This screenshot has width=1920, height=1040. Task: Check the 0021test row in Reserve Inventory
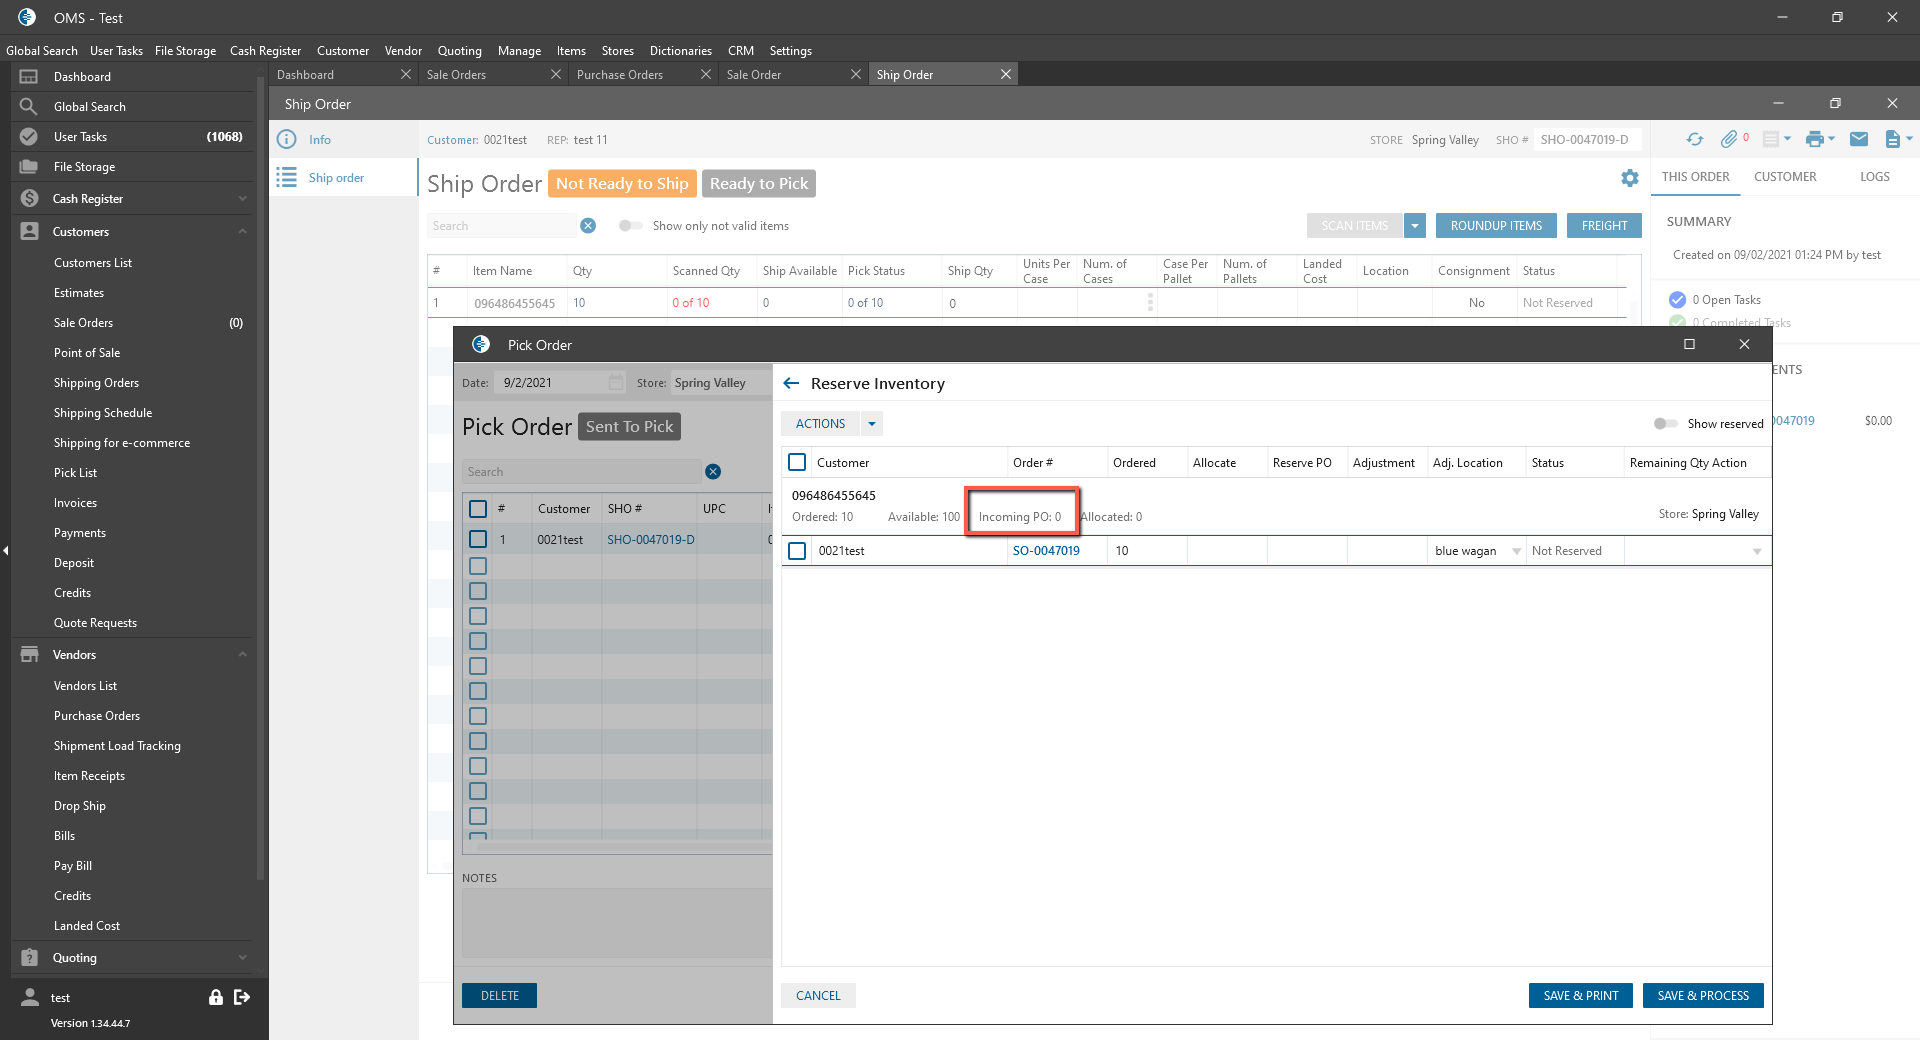[797, 551]
